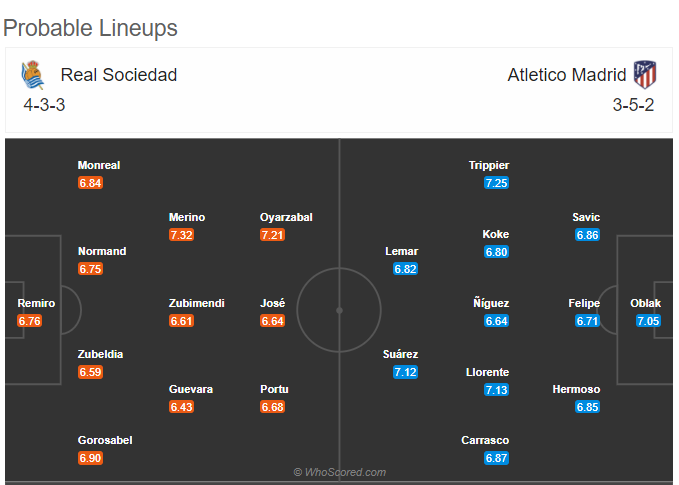Click Oblak's 7.05 rating badge
679x485 pixels.
coord(648,321)
